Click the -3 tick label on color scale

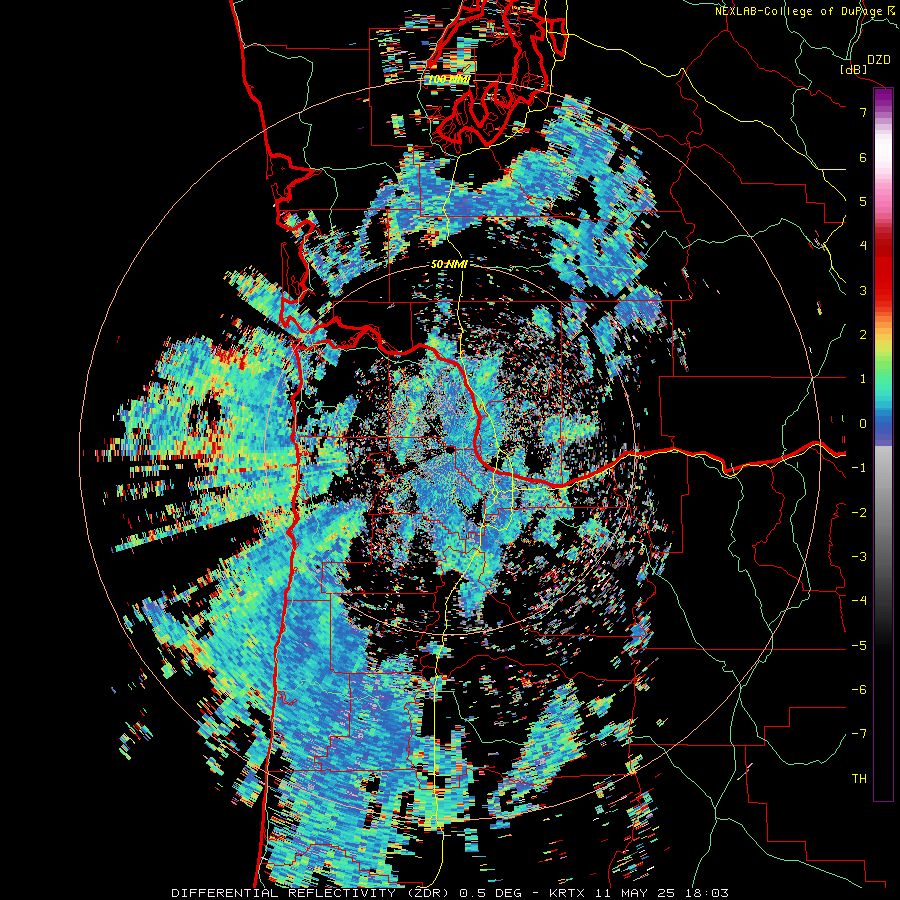point(859,557)
